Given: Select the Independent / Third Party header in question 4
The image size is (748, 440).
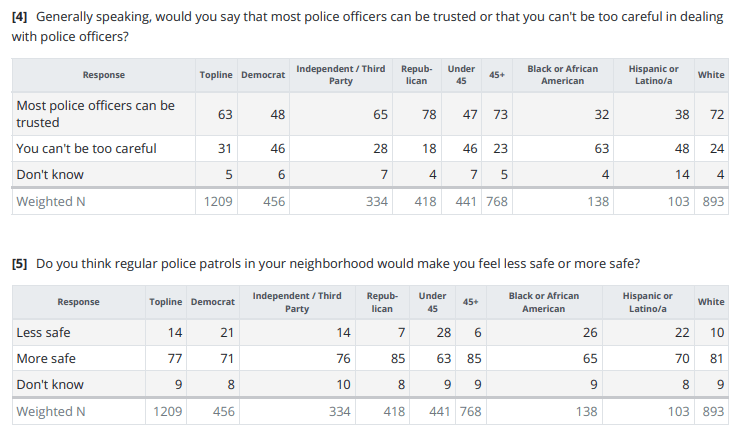Looking at the screenshot, I should [x=341, y=75].
